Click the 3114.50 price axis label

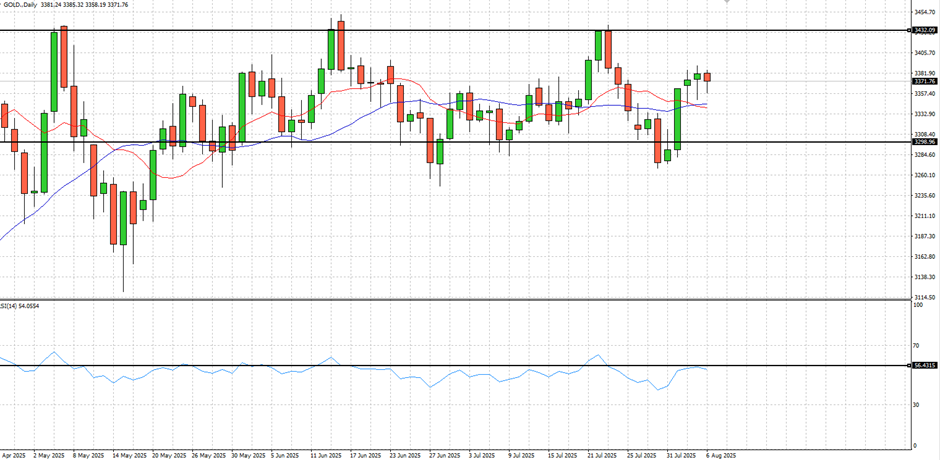pos(926,298)
